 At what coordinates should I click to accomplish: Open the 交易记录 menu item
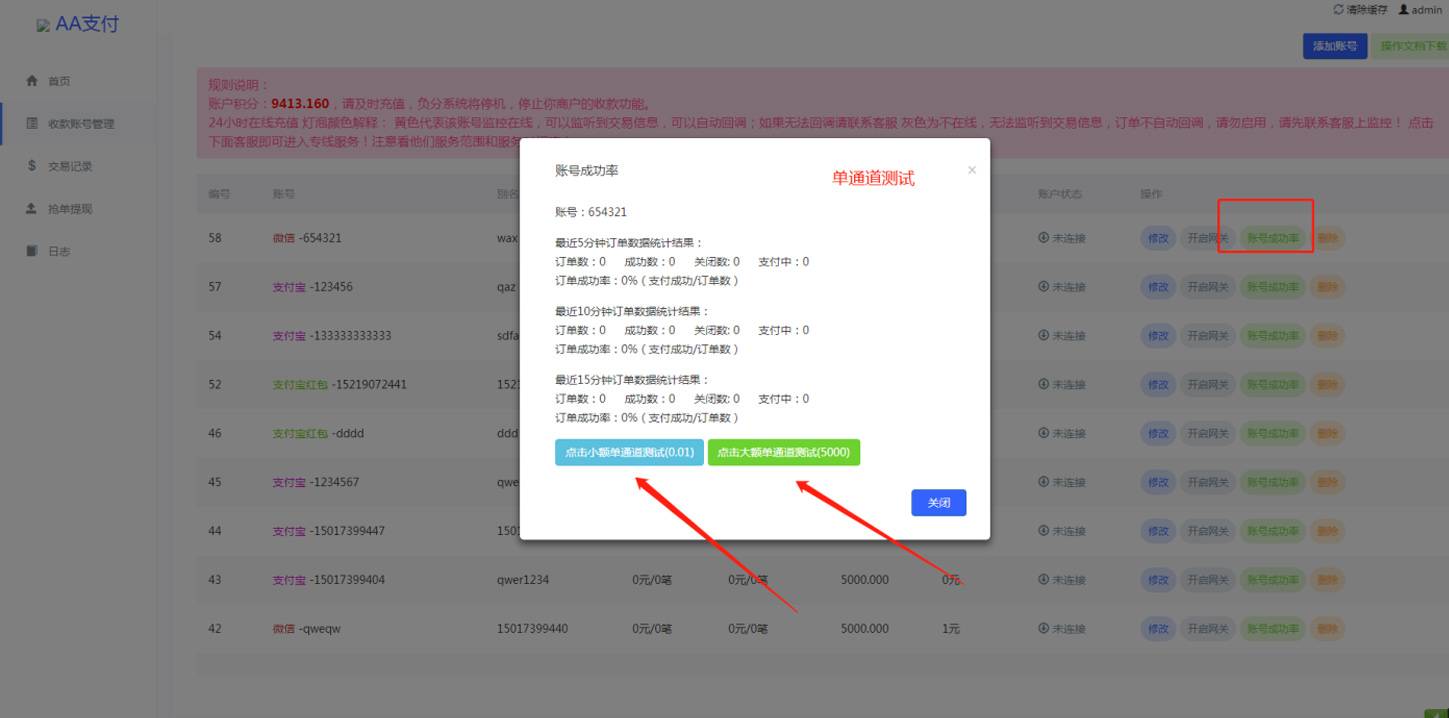pyautogui.click(x=64, y=165)
